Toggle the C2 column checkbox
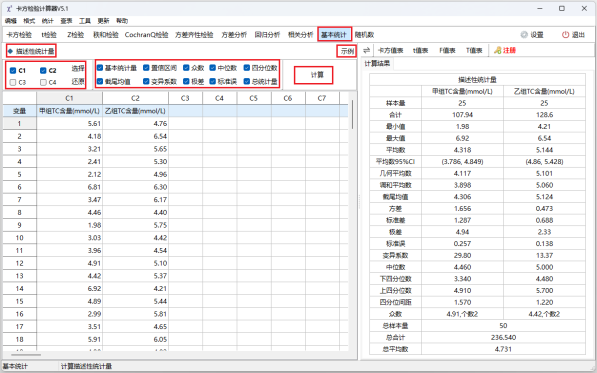This screenshot has height=373, width=597. 43,70
